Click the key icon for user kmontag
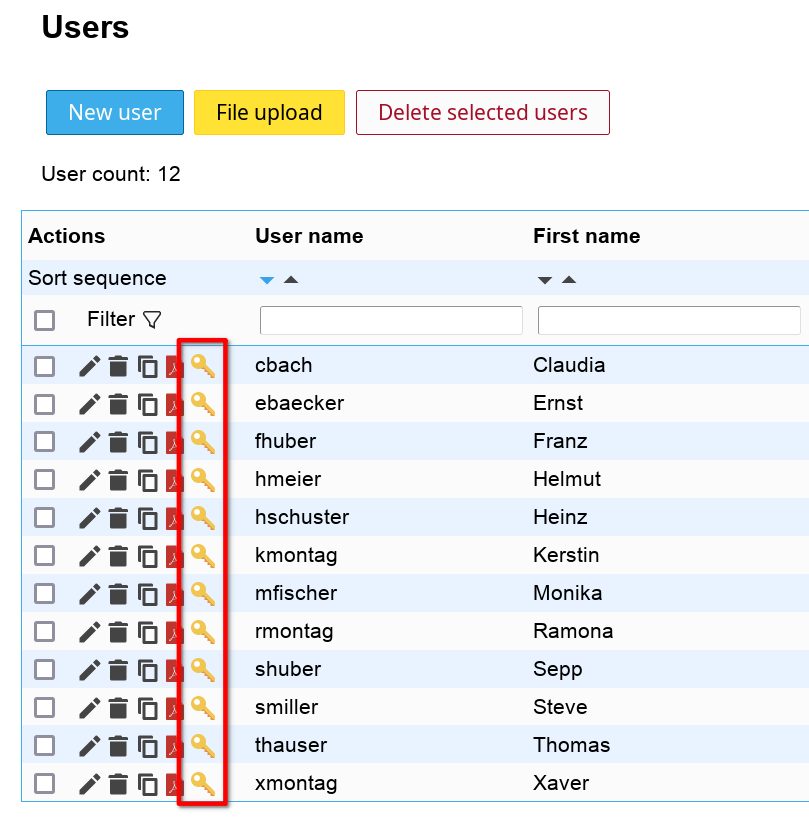Screen dimensions: 809x834 coord(203,556)
